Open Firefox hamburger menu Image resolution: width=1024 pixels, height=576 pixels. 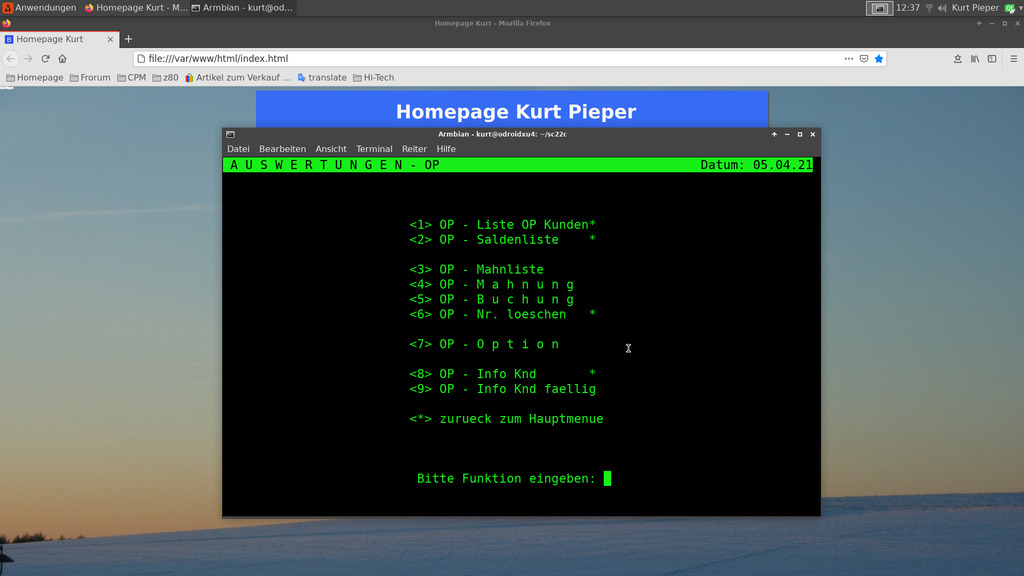[1012, 59]
